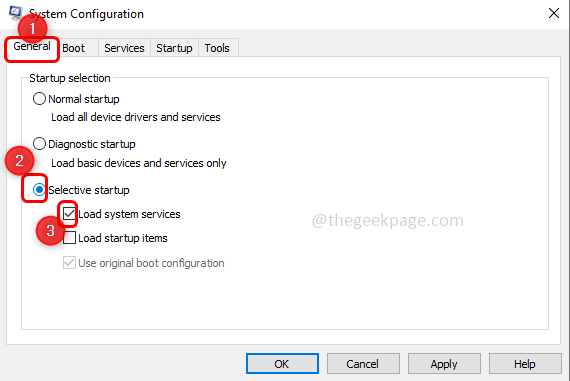The image size is (570, 381).
Task: Click the System Configuration title bar icon
Action: click(15, 13)
